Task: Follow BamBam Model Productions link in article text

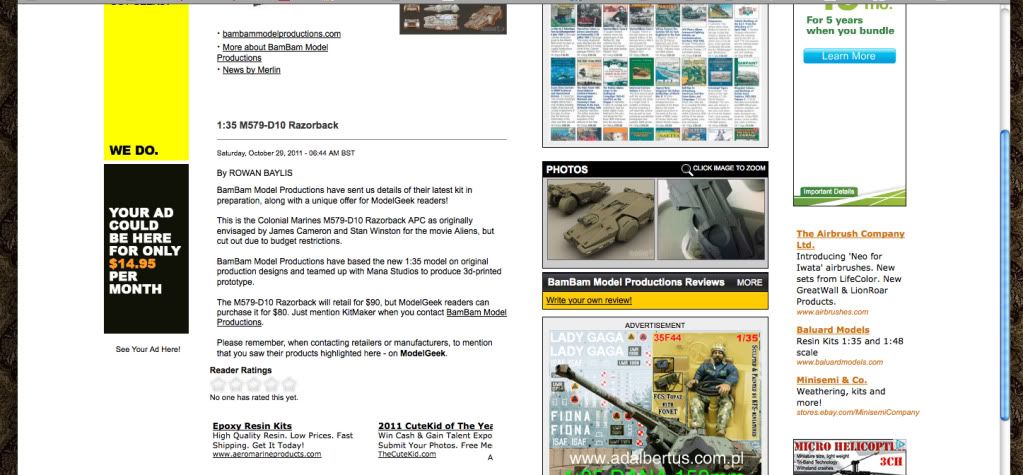Action: click(361, 318)
